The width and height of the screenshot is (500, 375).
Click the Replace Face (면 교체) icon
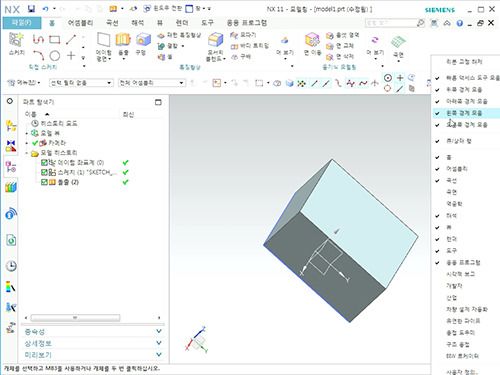pos(330,46)
